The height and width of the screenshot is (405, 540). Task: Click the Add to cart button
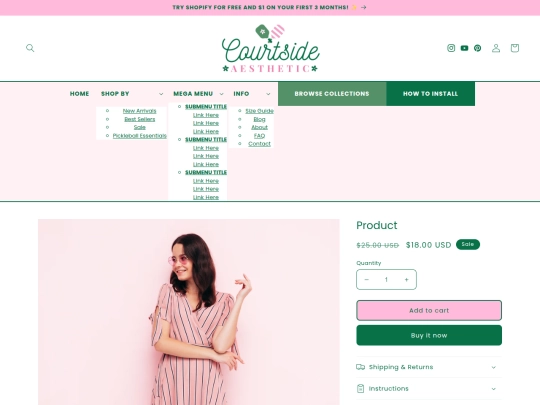point(429,310)
